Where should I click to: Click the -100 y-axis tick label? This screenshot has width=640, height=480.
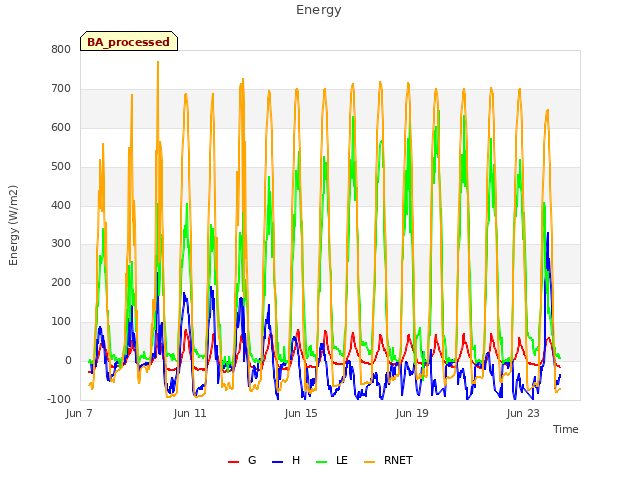coord(59,399)
